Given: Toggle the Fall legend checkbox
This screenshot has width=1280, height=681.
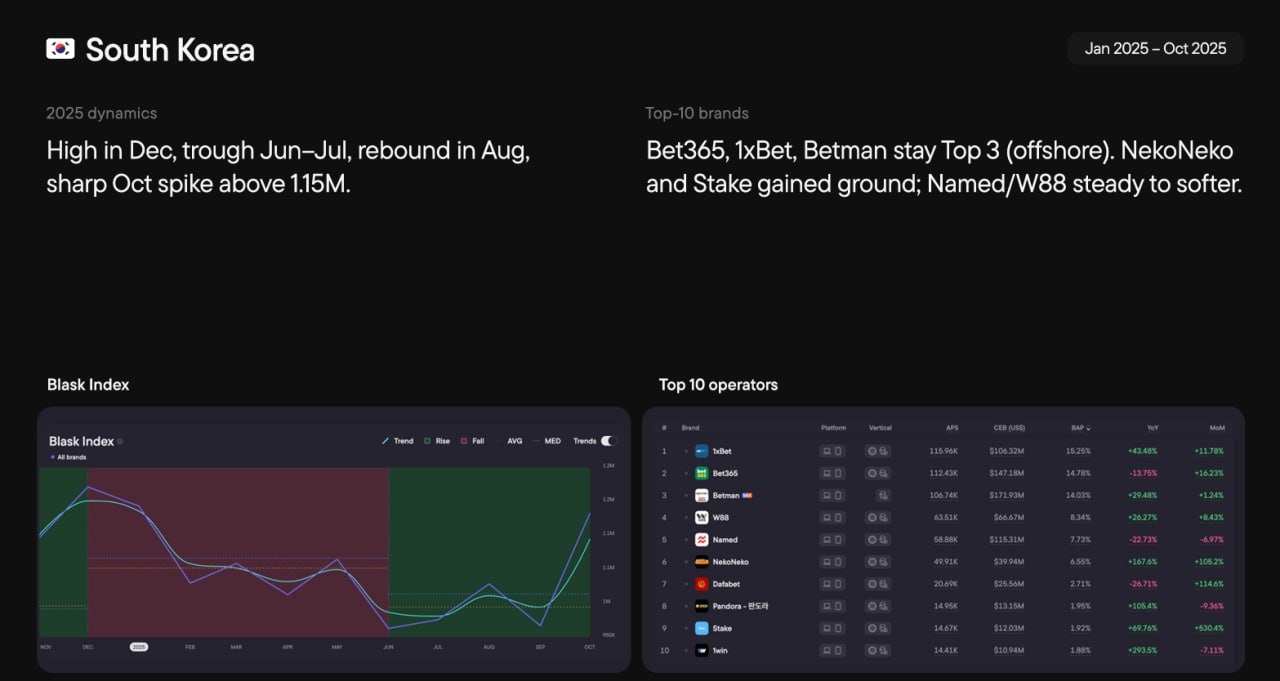Looking at the screenshot, I should (464, 441).
